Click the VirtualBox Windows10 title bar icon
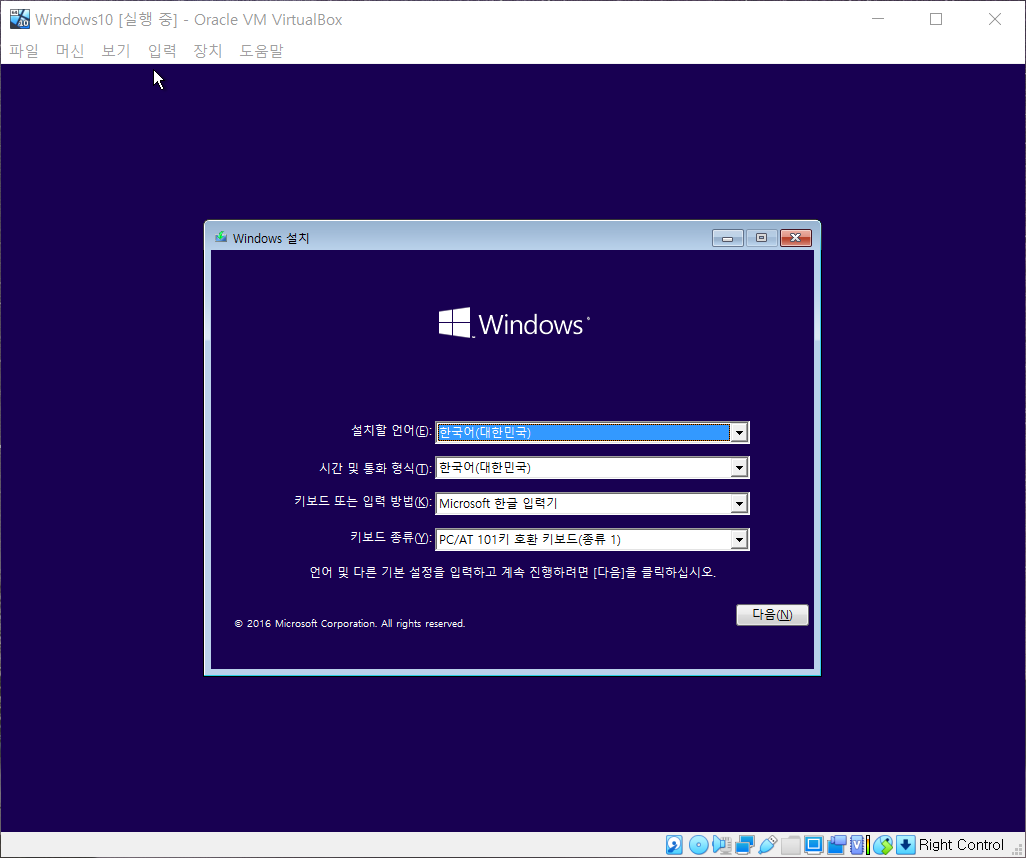 coord(20,19)
